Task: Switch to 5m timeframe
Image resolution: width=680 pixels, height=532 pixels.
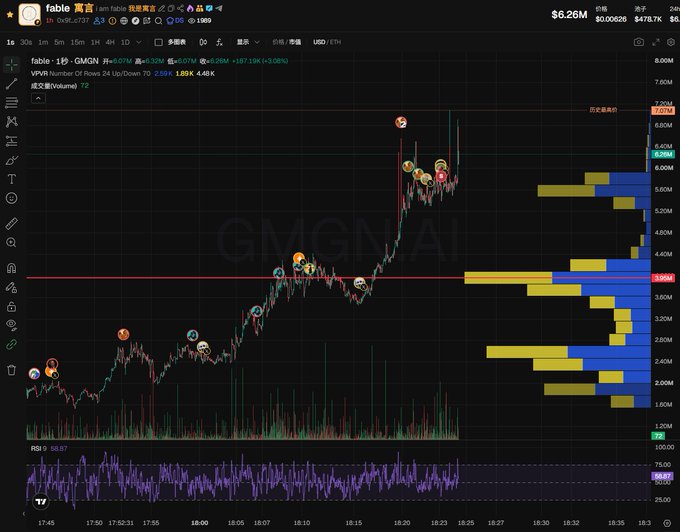Action: click(x=59, y=42)
